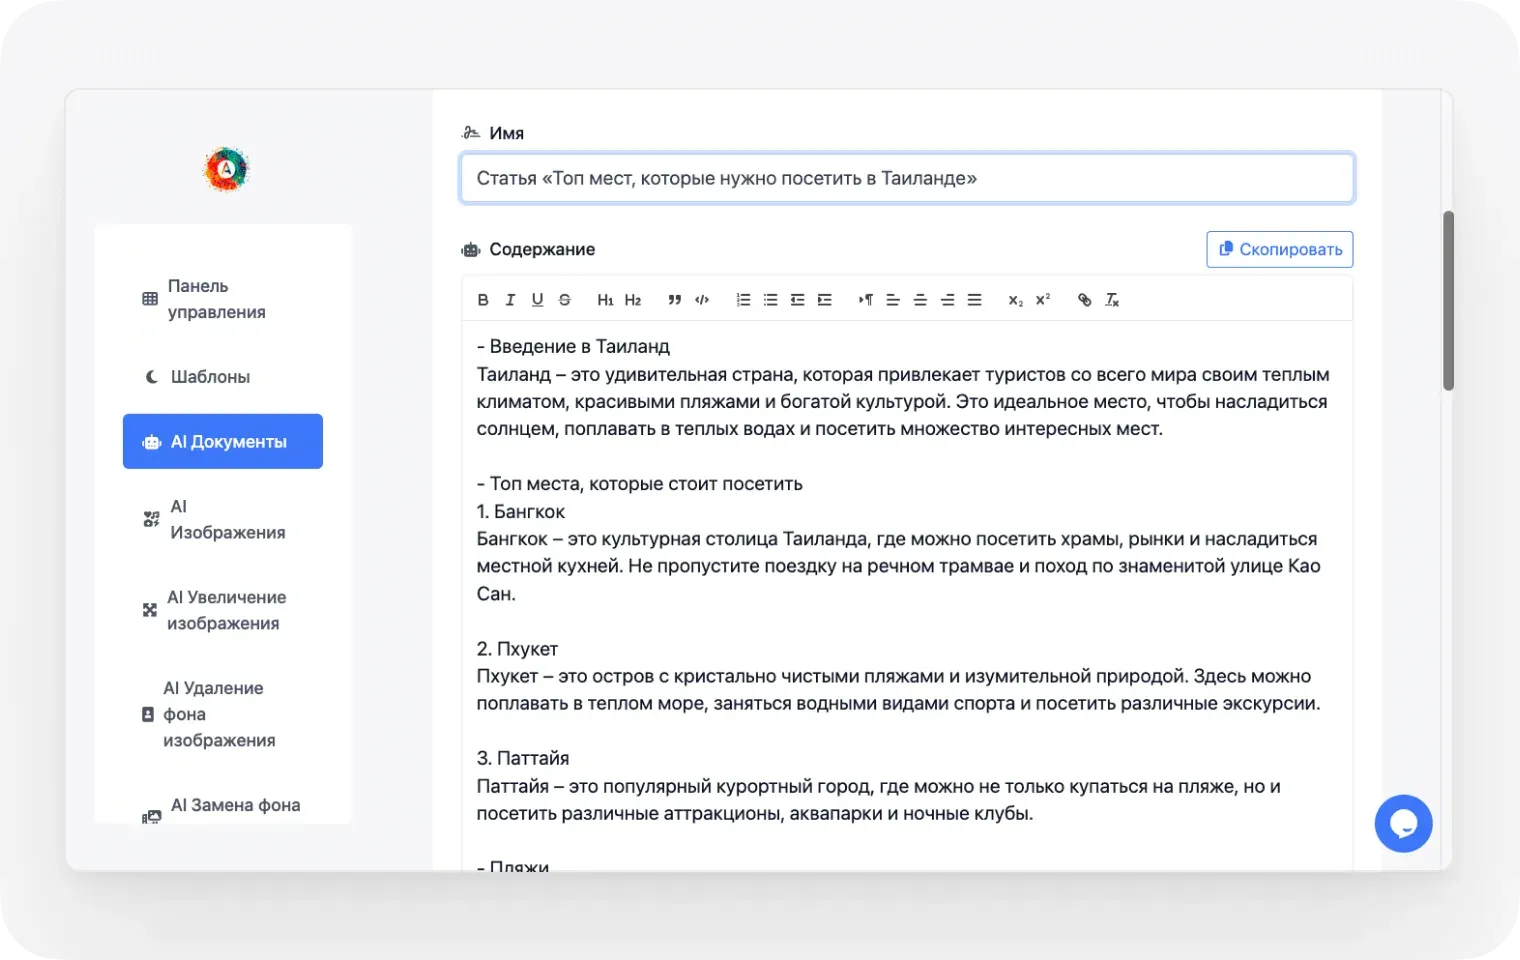1520x960 pixels.
Task: Center-align the text
Action: 920,300
